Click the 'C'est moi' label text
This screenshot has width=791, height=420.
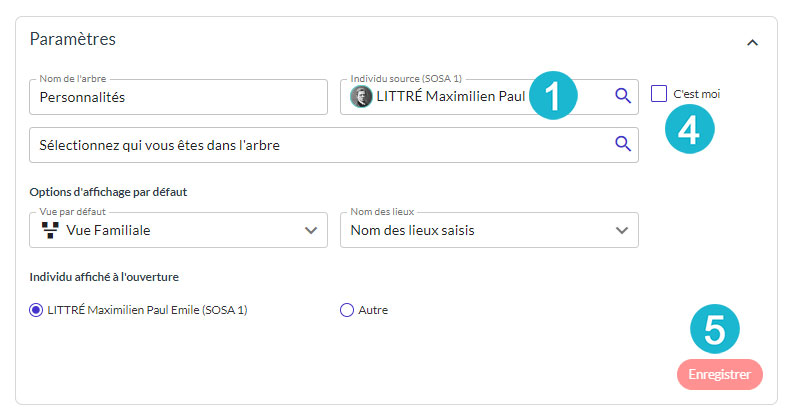point(697,94)
